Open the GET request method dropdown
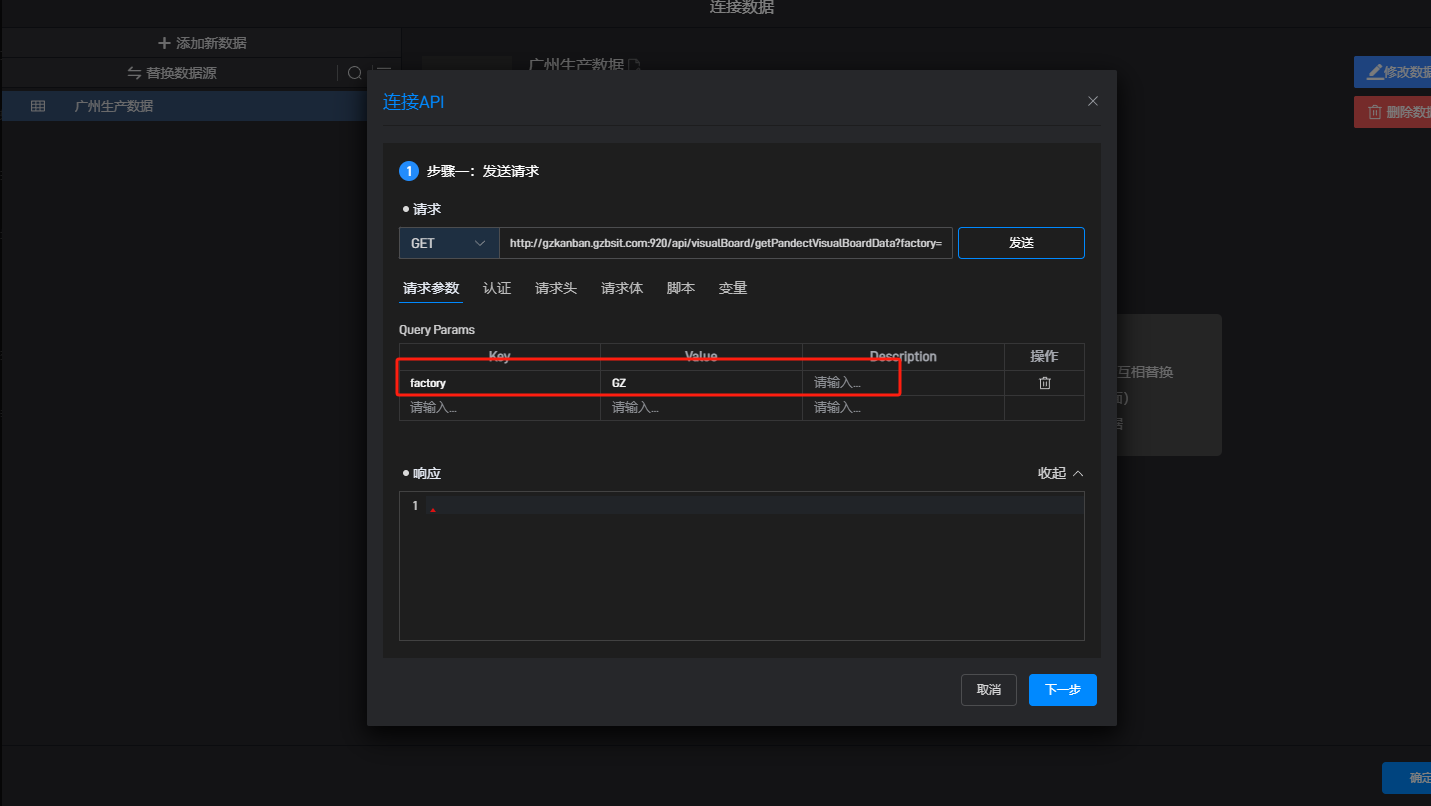The height and width of the screenshot is (806, 1431). pyautogui.click(x=449, y=243)
